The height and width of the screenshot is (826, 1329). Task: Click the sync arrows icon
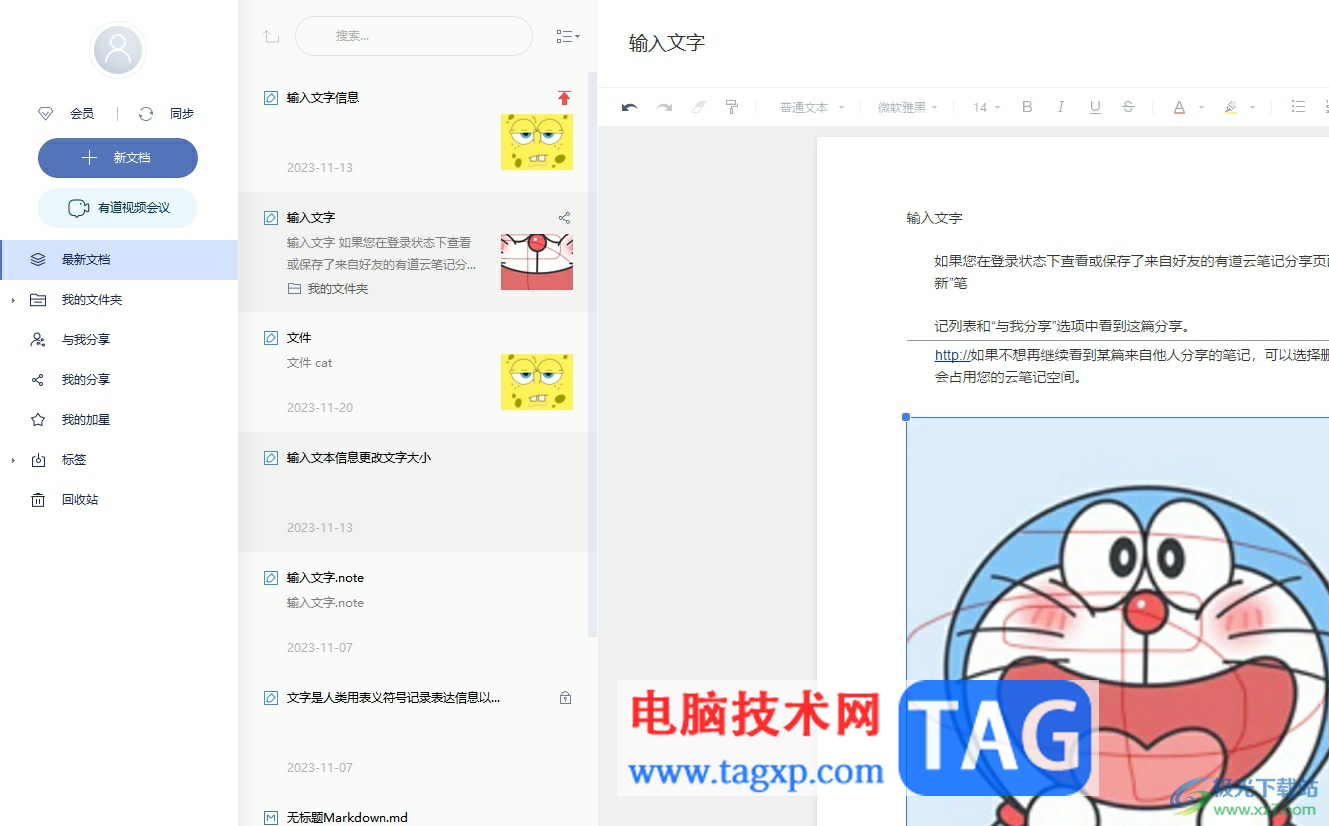pyautogui.click(x=146, y=114)
